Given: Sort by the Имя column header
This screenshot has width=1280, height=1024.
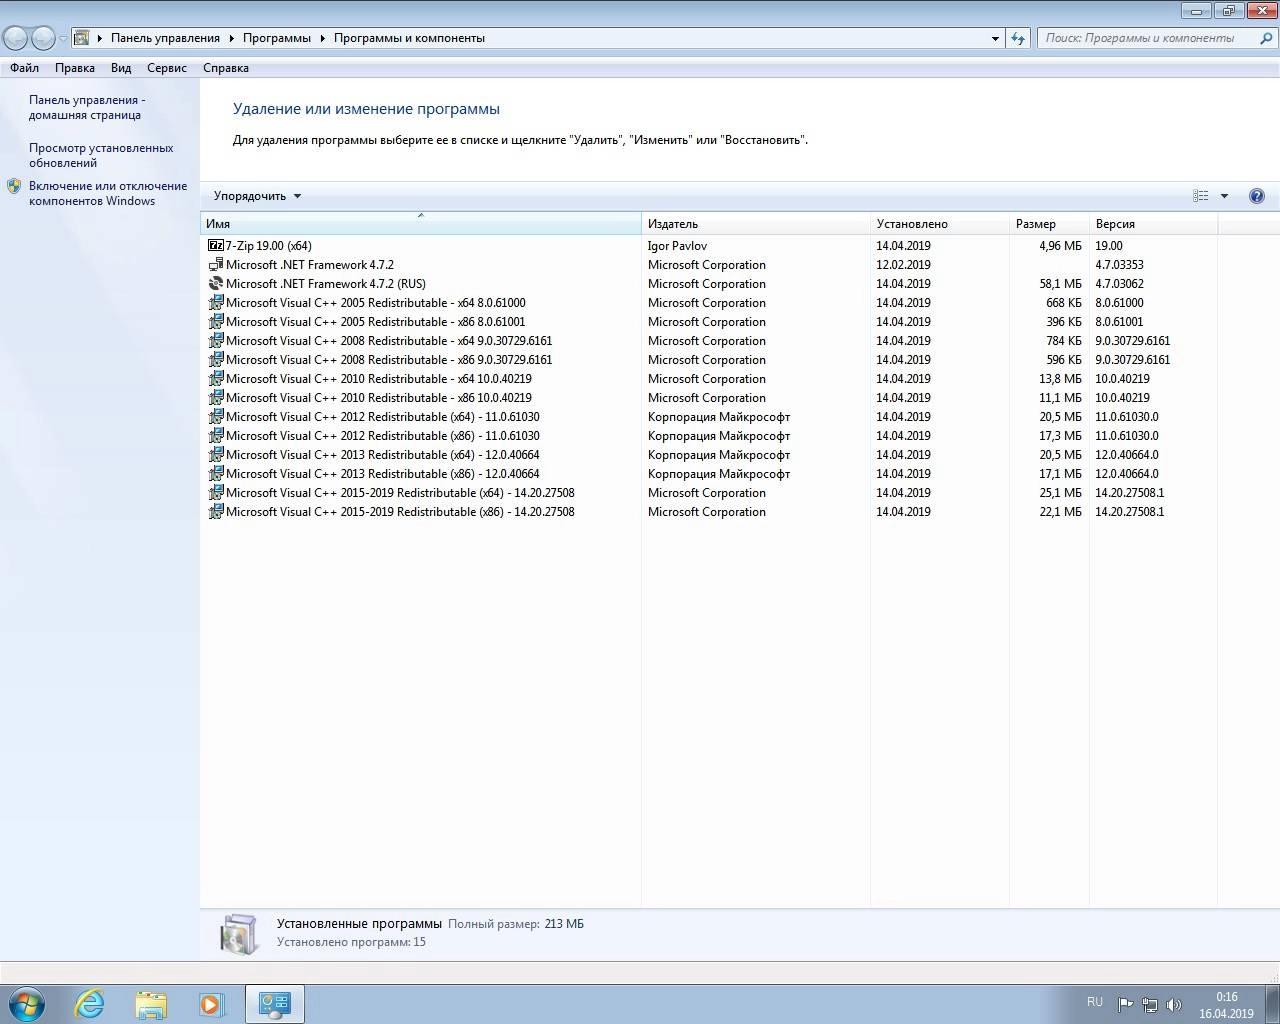Looking at the screenshot, I should (420, 224).
